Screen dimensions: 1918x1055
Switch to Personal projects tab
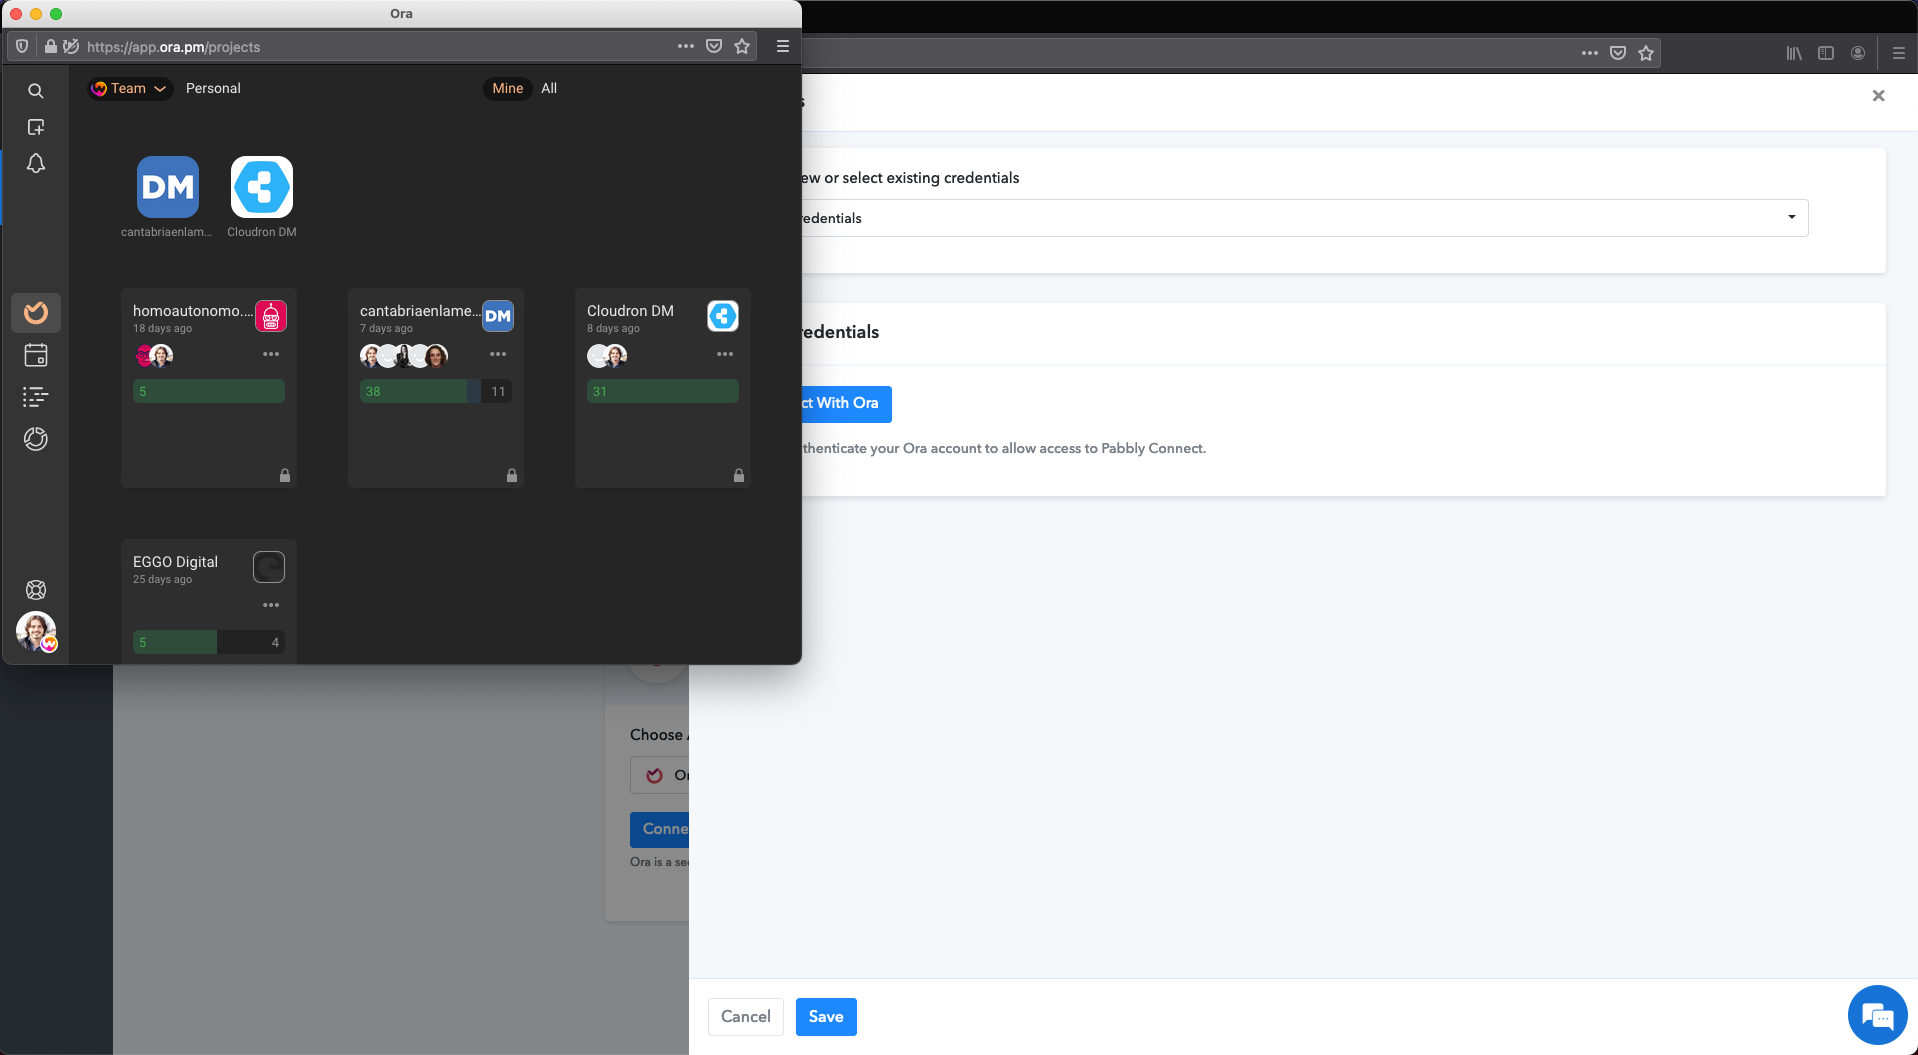click(x=213, y=88)
